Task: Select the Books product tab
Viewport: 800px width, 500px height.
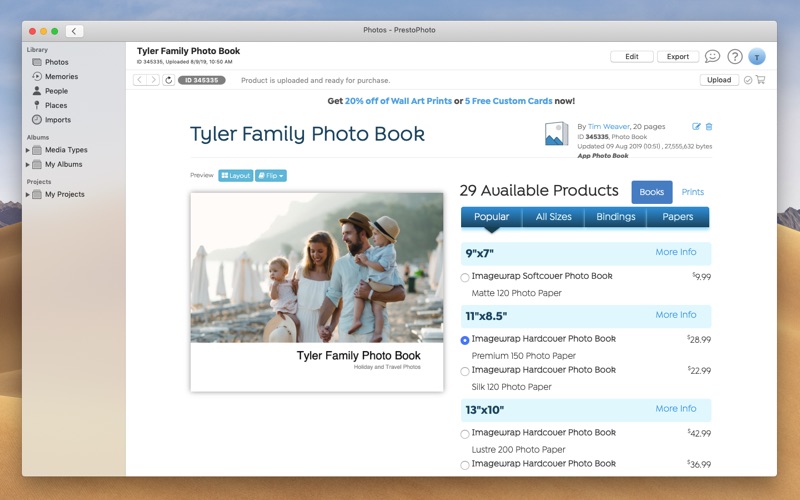Action: (x=652, y=192)
